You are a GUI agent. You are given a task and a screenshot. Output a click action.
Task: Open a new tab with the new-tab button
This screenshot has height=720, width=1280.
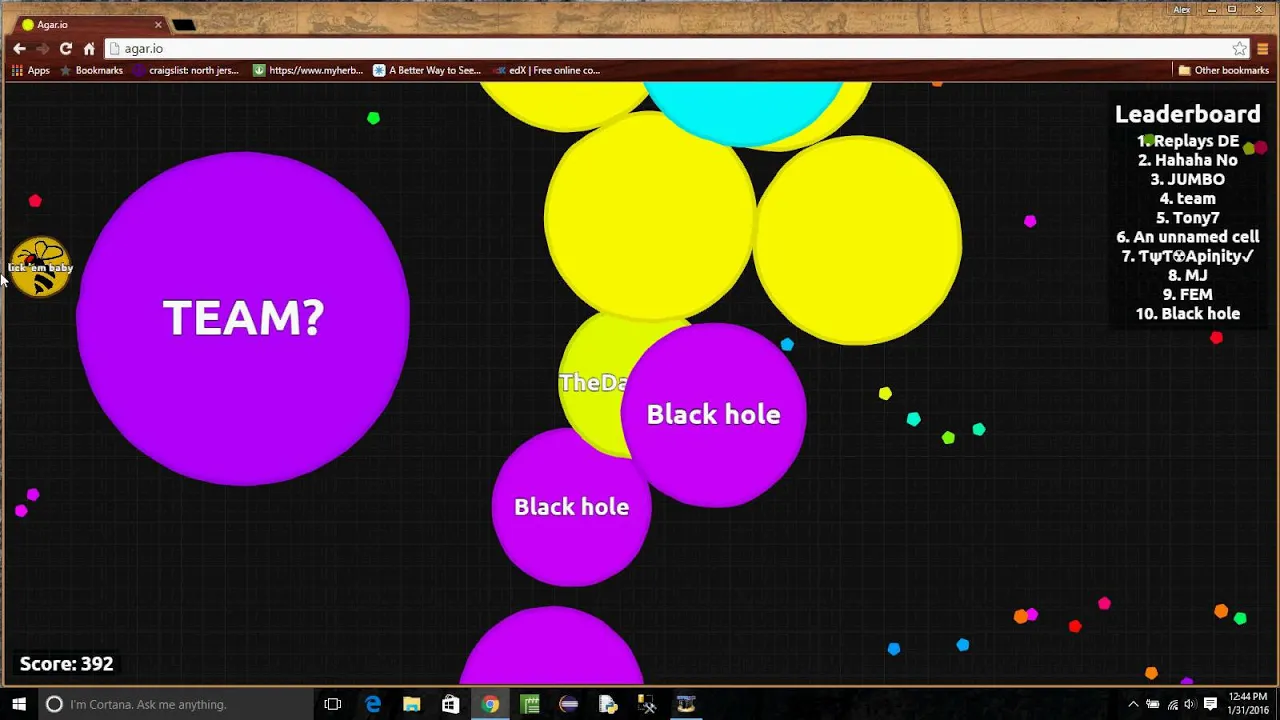(x=184, y=24)
